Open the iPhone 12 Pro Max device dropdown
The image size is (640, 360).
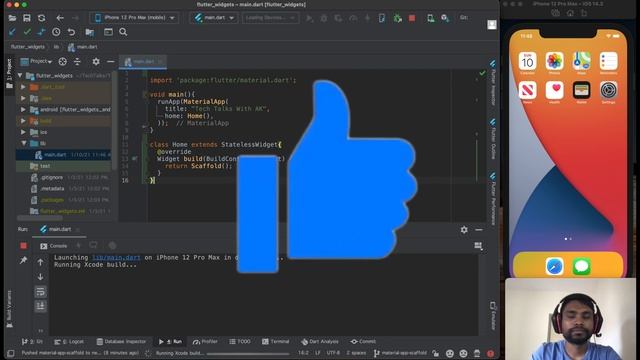134,18
